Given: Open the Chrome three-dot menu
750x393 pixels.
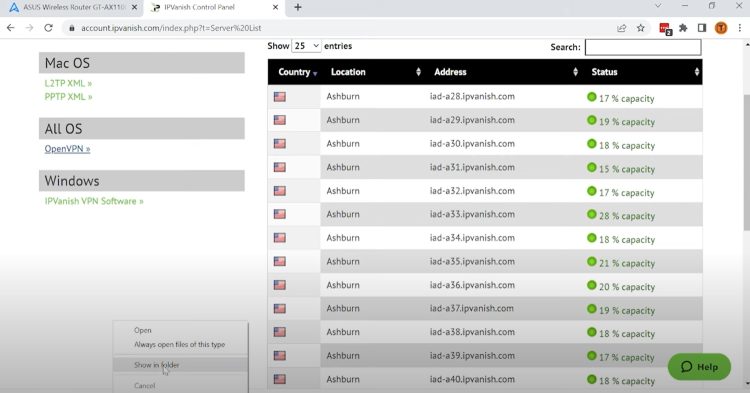Looking at the screenshot, I should (x=740, y=28).
